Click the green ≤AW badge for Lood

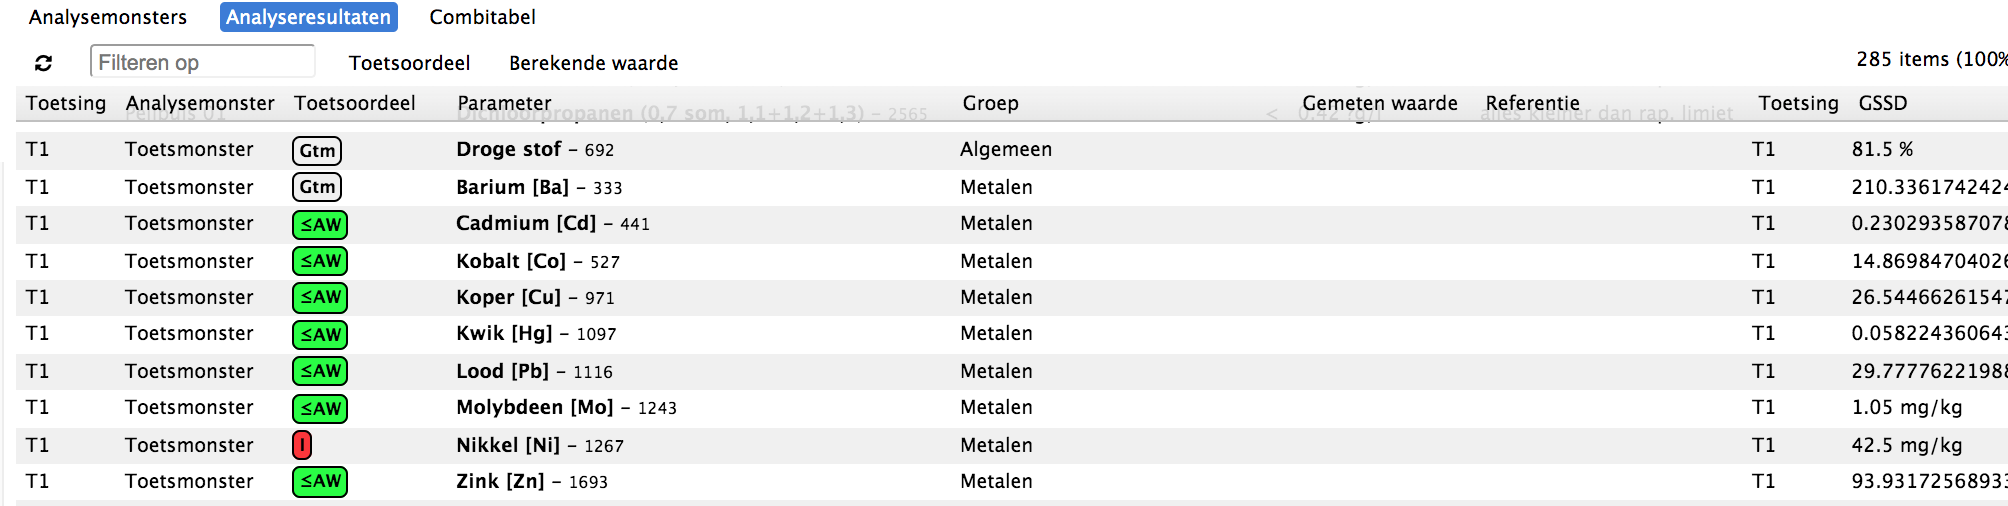(320, 371)
